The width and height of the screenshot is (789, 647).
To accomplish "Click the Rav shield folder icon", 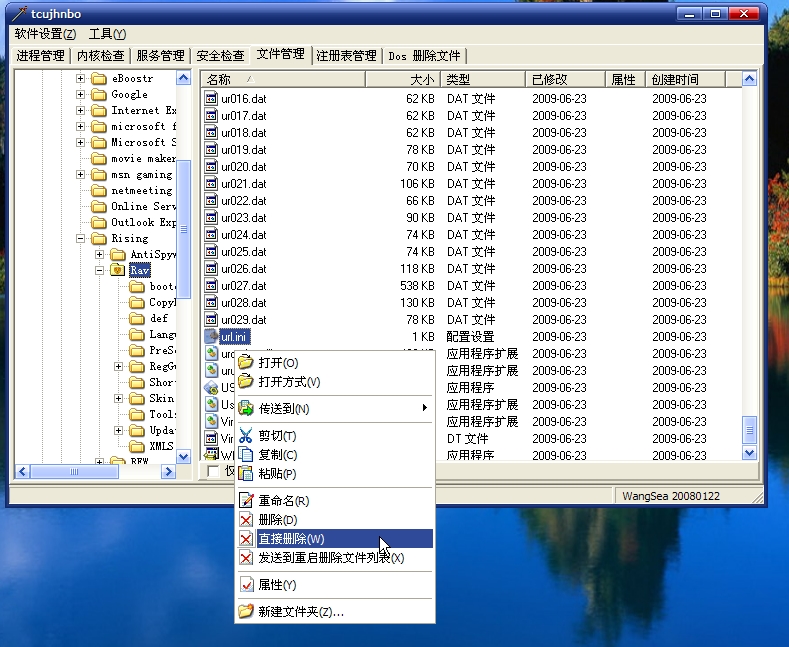I will click(118, 270).
